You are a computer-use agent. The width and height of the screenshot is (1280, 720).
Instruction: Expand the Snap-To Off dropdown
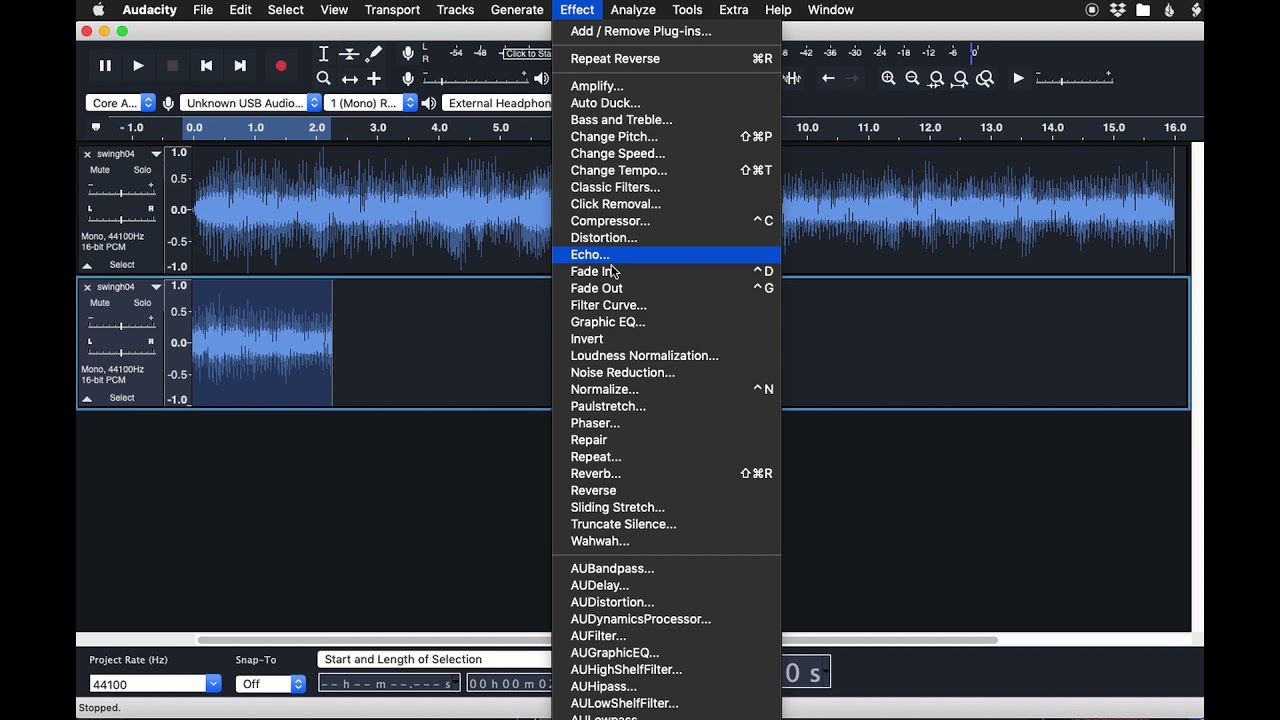[270, 684]
